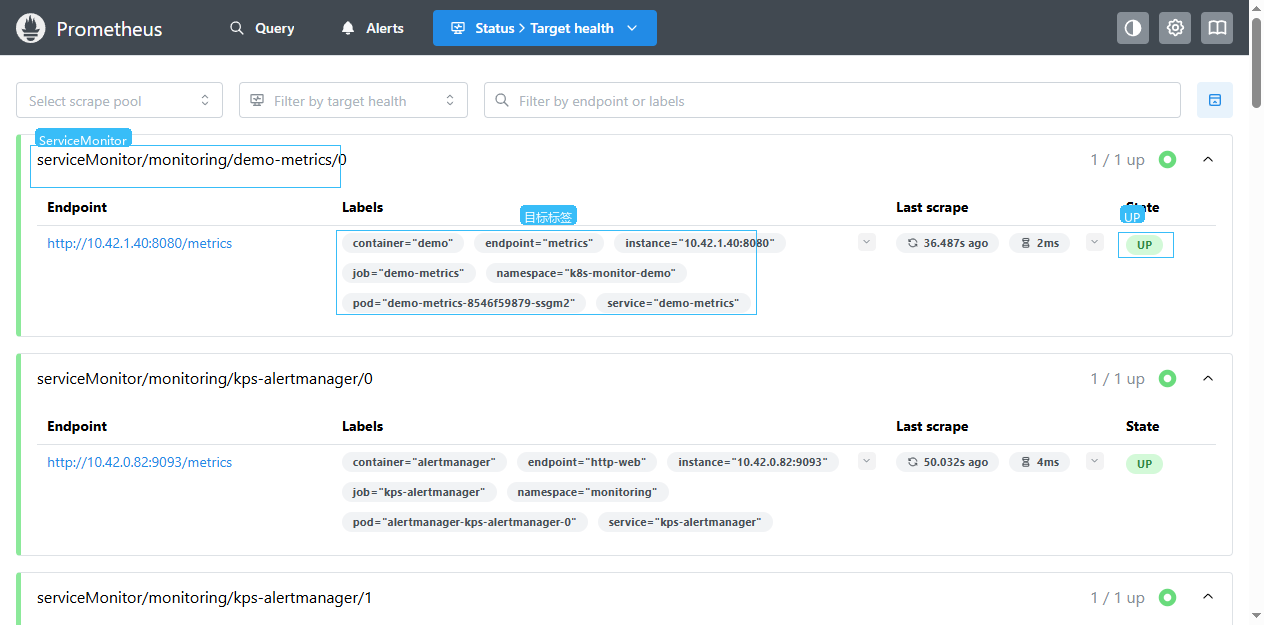Open documentation via the book icon
1264x625 pixels.
pyautogui.click(x=1217, y=28)
